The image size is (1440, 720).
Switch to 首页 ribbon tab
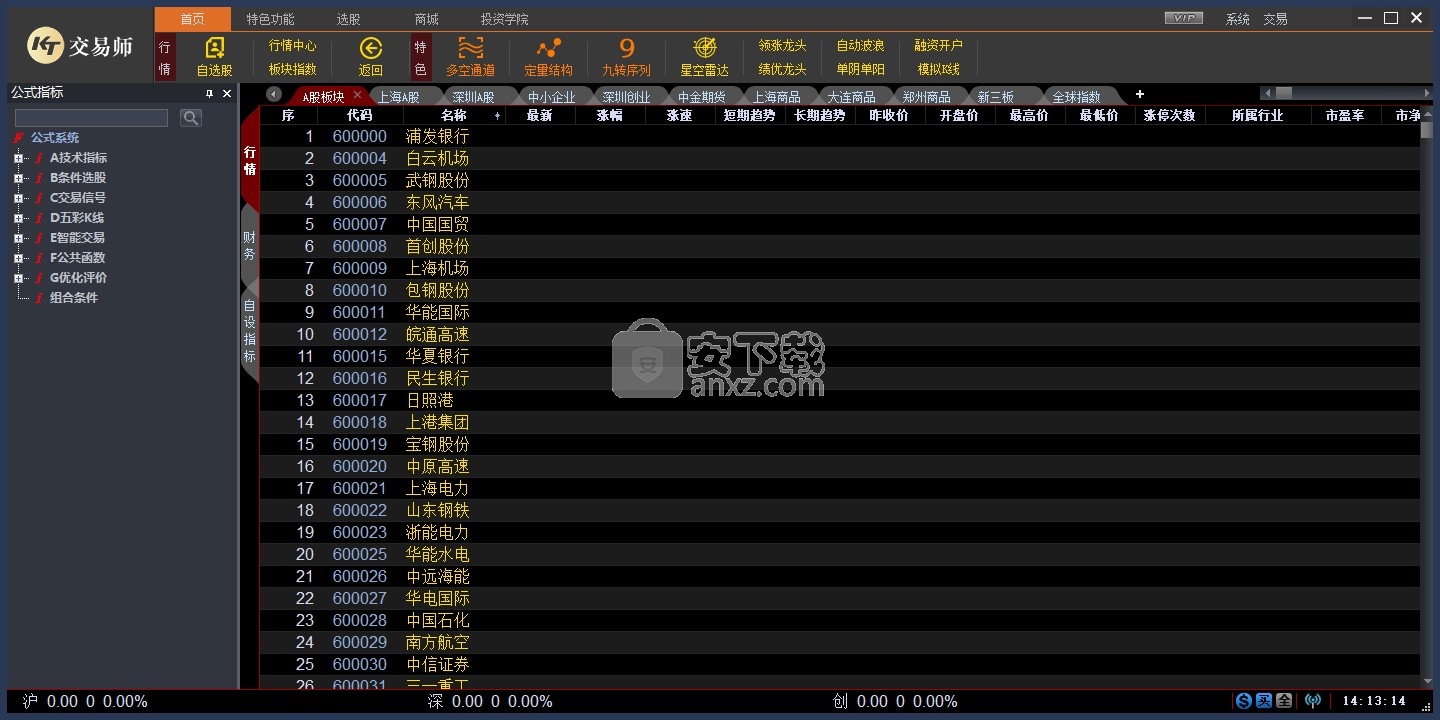(192, 19)
